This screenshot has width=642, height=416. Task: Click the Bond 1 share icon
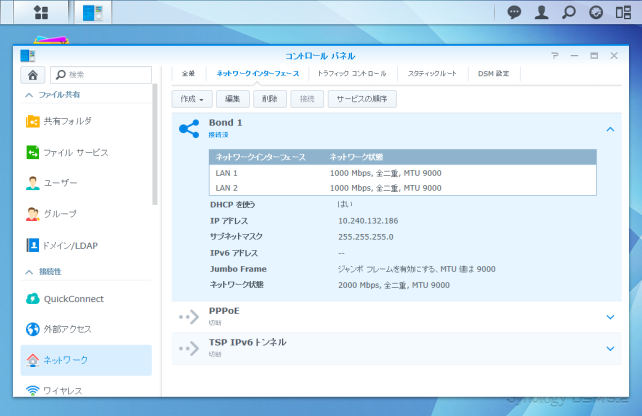click(189, 129)
